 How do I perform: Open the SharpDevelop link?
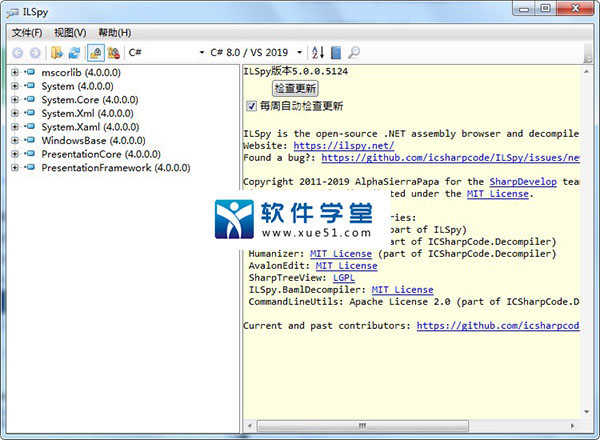click(x=523, y=182)
